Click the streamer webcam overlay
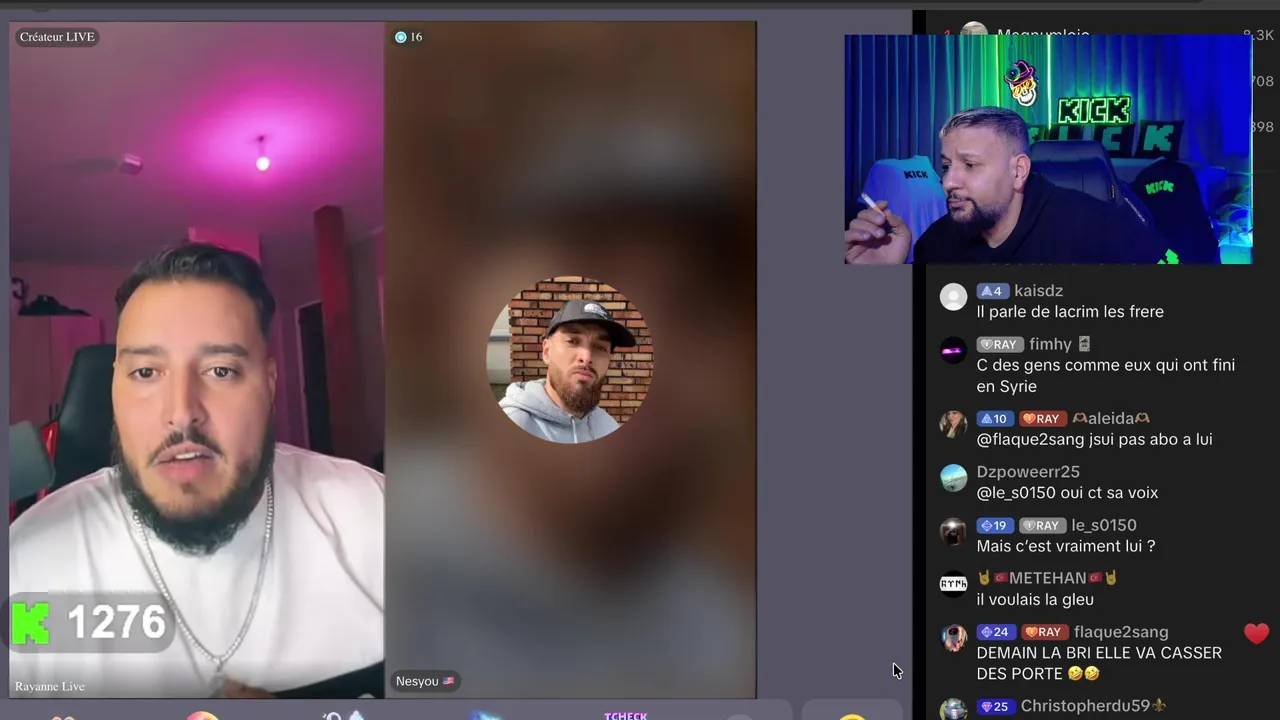Image resolution: width=1280 pixels, height=720 pixels. pos(1048,150)
